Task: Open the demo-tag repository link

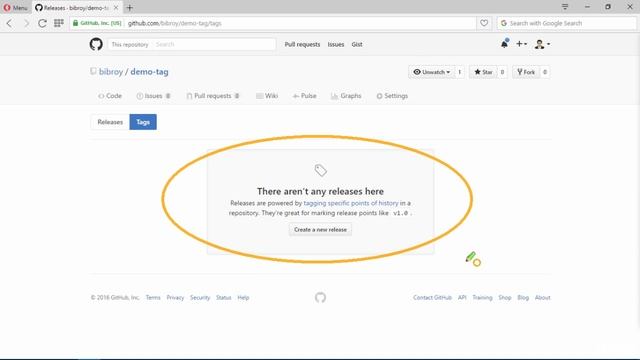Action: click(149, 71)
